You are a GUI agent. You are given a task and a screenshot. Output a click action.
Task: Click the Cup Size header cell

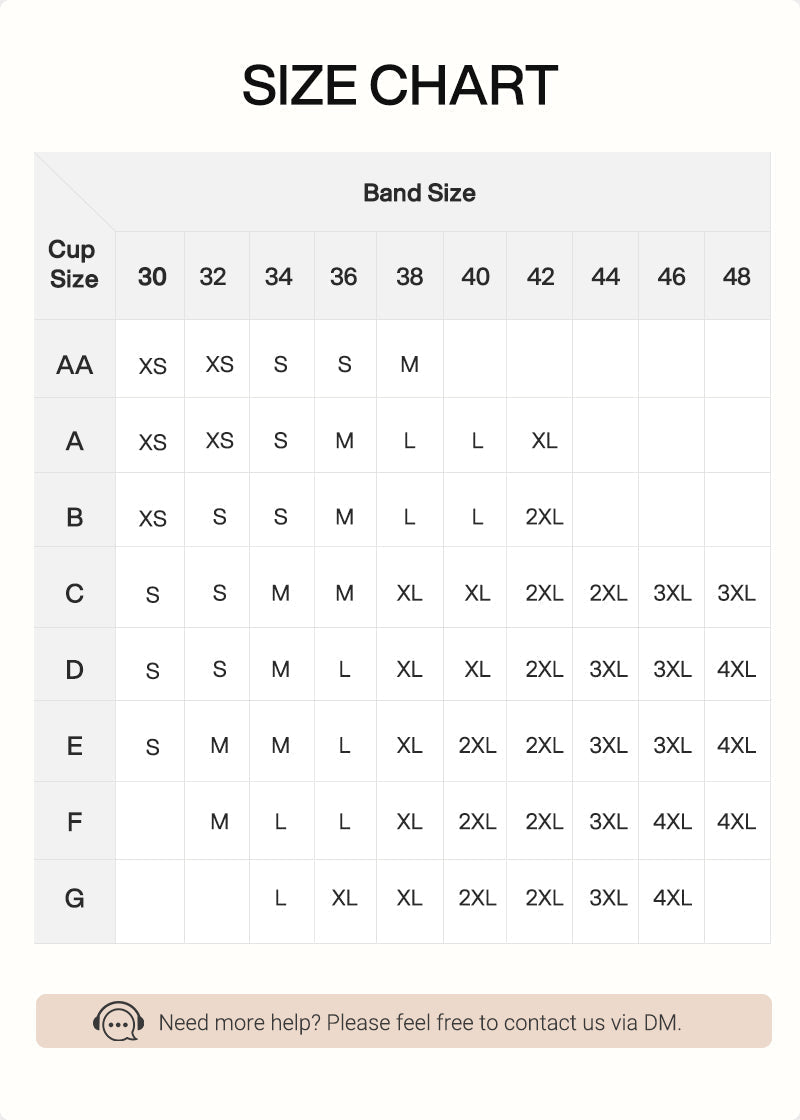[x=74, y=264]
